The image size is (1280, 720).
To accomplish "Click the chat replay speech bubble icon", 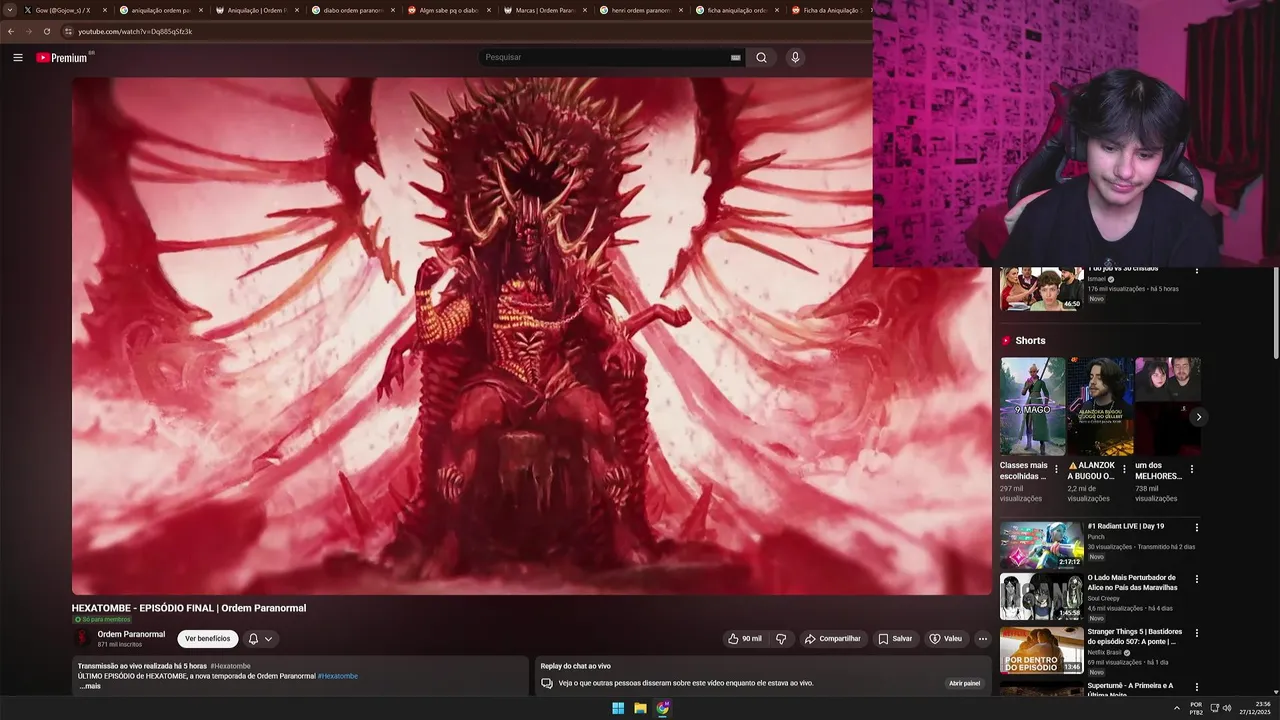I will click(x=547, y=684).
